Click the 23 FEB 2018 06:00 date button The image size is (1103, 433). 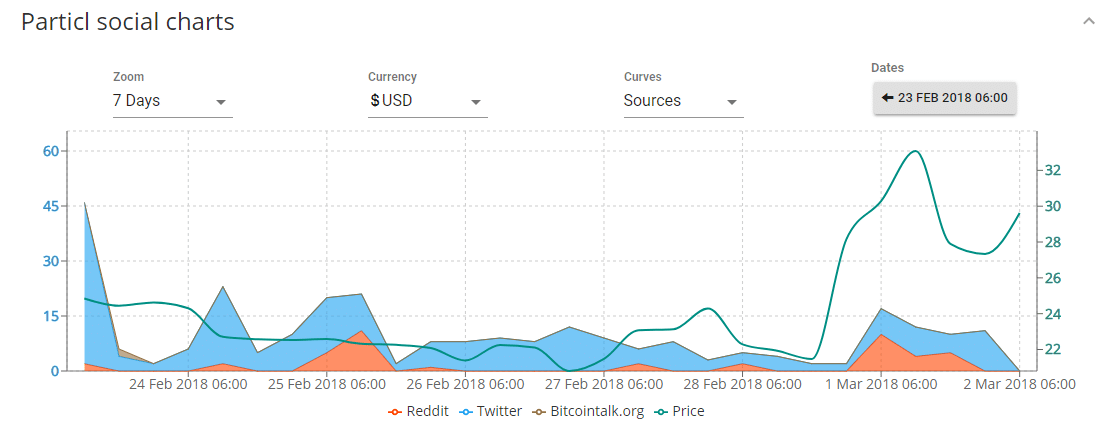(x=945, y=98)
